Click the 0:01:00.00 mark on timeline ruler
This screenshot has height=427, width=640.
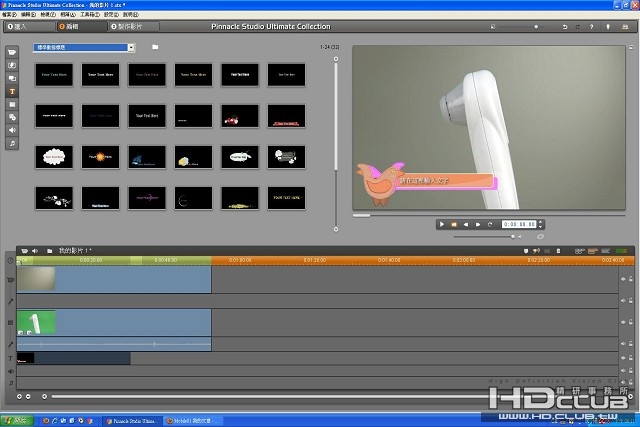coord(240,260)
